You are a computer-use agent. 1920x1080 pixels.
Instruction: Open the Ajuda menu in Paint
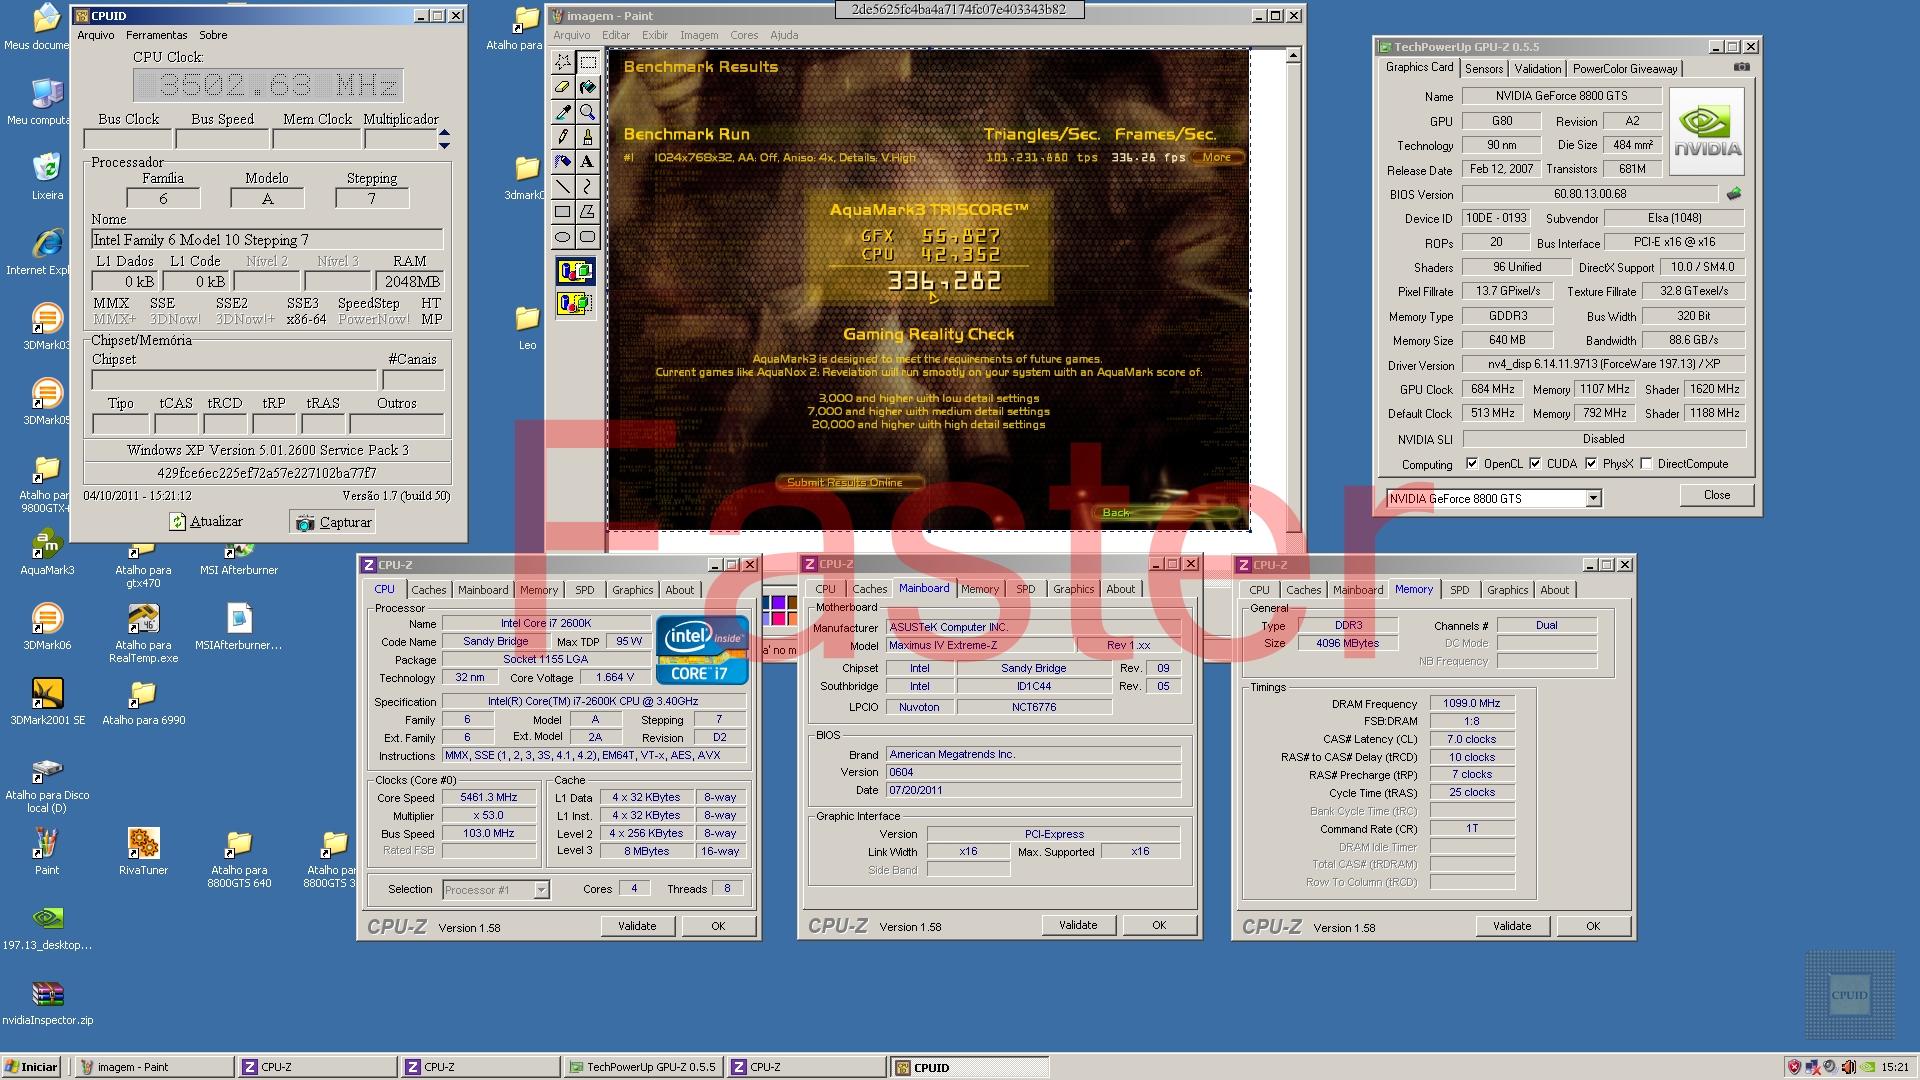[x=784, y=35]
